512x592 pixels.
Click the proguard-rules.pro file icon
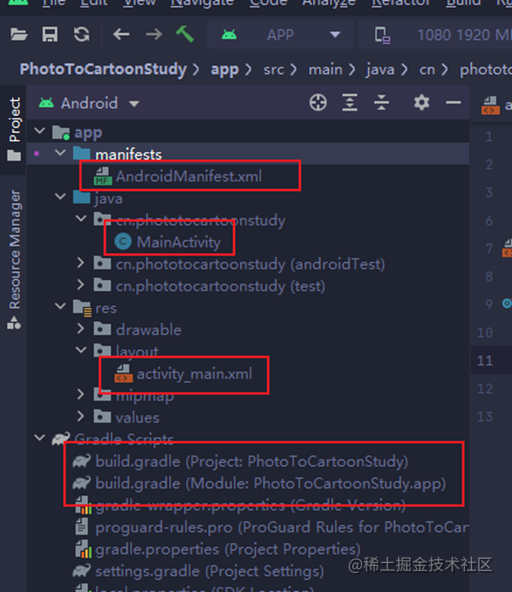point(82,527)
